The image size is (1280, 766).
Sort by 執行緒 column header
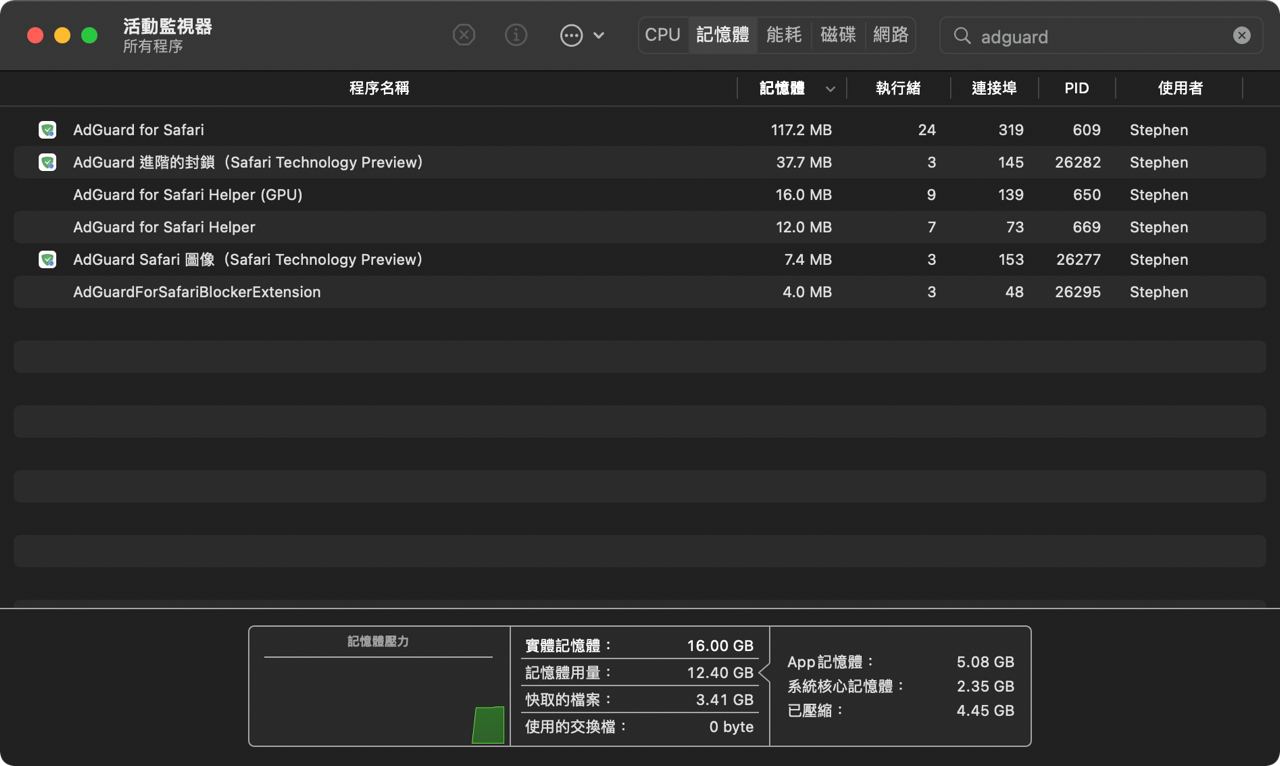click(898, 88)
